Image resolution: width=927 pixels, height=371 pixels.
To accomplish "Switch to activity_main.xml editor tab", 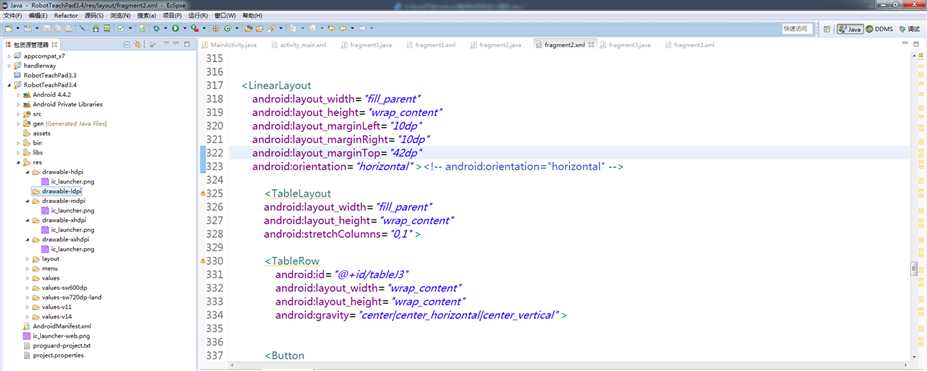I will [x=299, y=45].
